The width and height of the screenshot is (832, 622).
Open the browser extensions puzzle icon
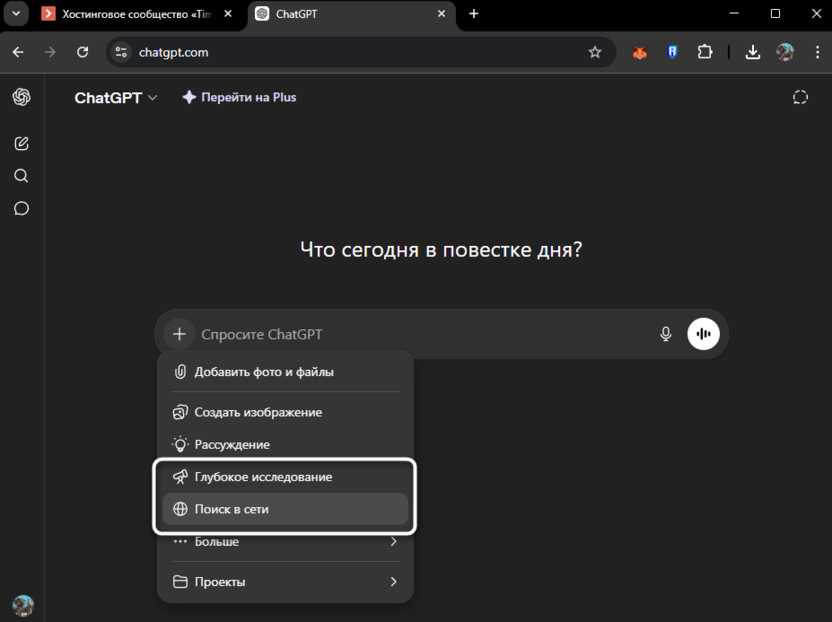[705, 52]
